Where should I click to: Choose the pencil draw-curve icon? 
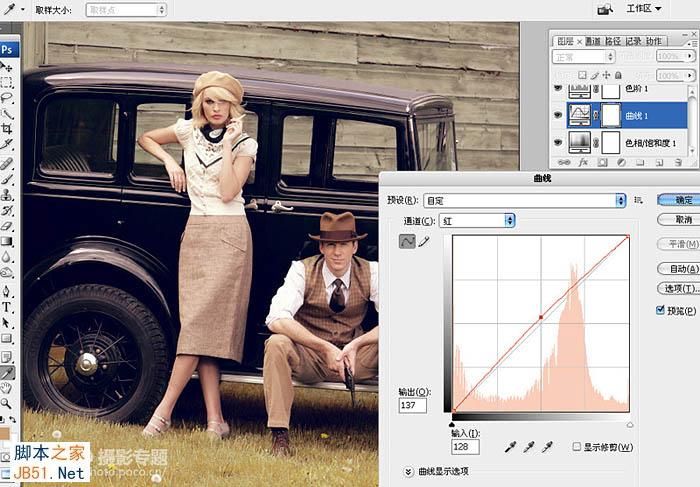click(x=424, y=241)
